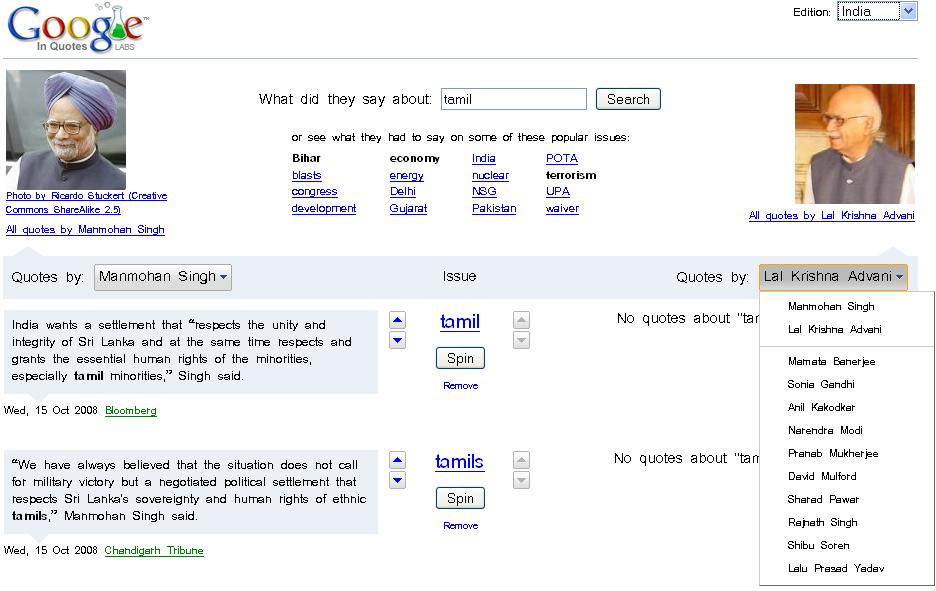Collapse the Lal Krishna Advani dropdown

click(x=833, y=277)
